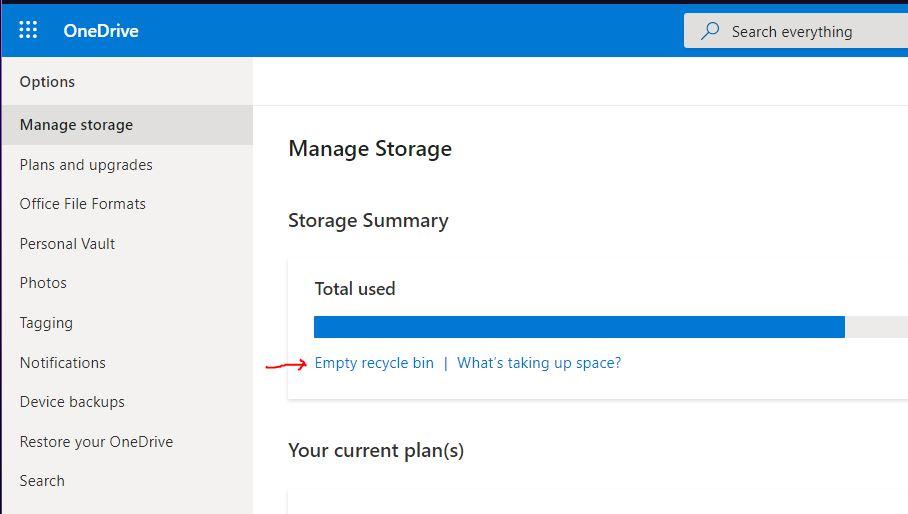Click the Total used storage bar

579,327
